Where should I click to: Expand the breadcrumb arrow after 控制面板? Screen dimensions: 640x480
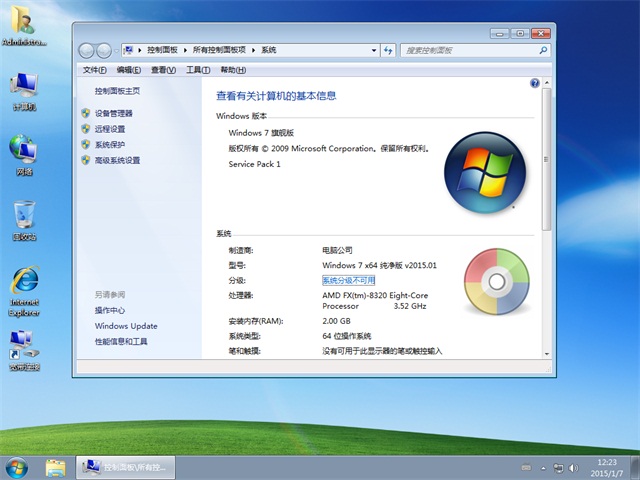(x=187, y=49)
